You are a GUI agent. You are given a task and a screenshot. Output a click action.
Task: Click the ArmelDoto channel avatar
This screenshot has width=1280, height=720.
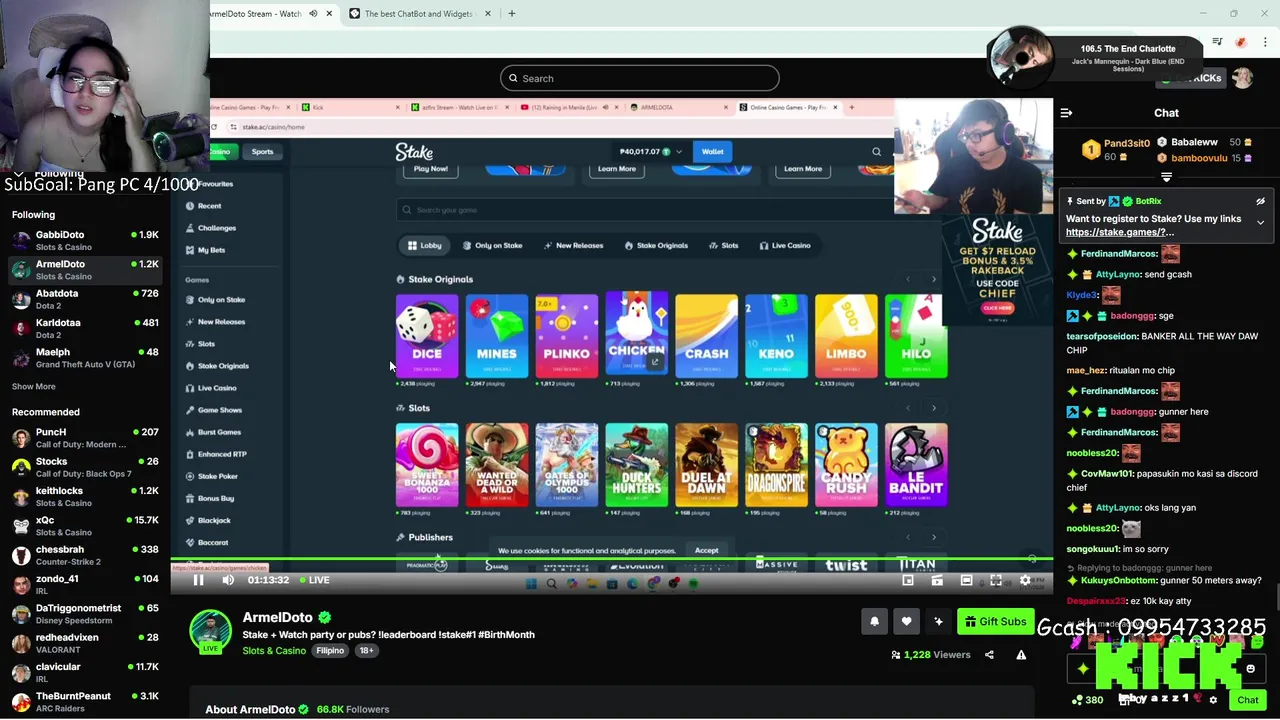[x=210, y=633]
